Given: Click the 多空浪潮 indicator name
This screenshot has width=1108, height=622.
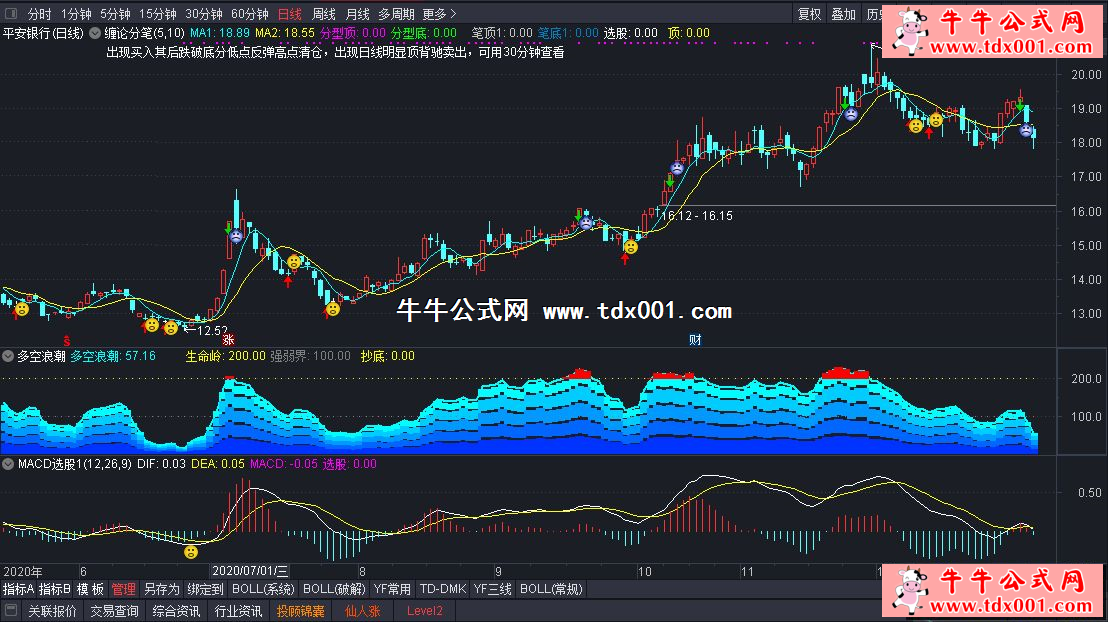Looking at the screenshot, I should (41, 356).
